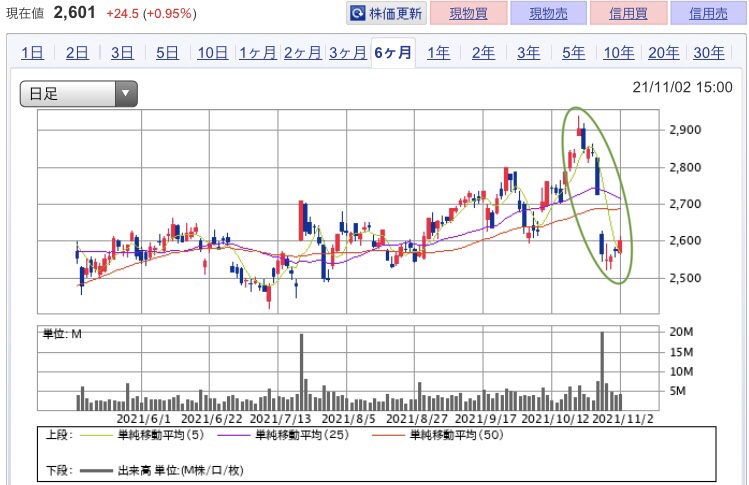The image size is (749, 485).
Task: Click the July volume spike bar
Action: (301, 372)
